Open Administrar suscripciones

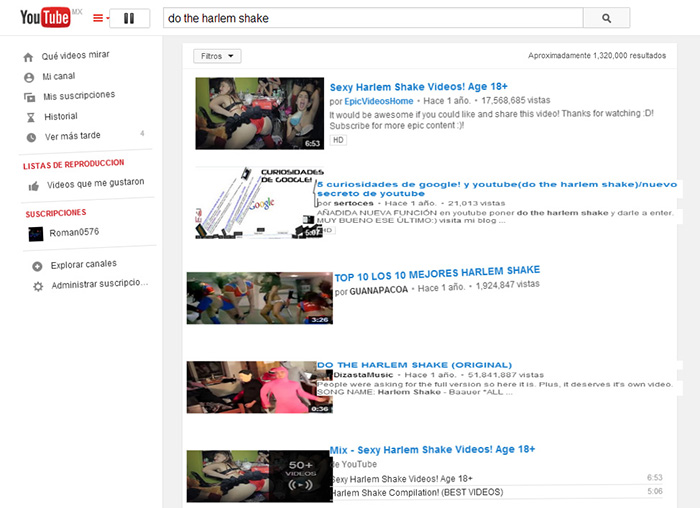coord(100,284)
